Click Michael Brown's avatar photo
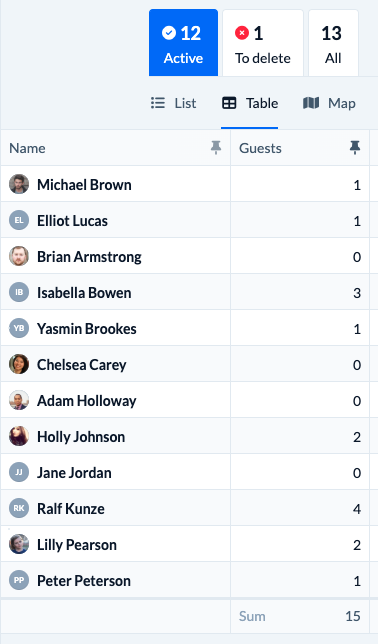Image resolution: width=378 pixels, height=644 pixels. pyautogui.click(x=19, y=184)
